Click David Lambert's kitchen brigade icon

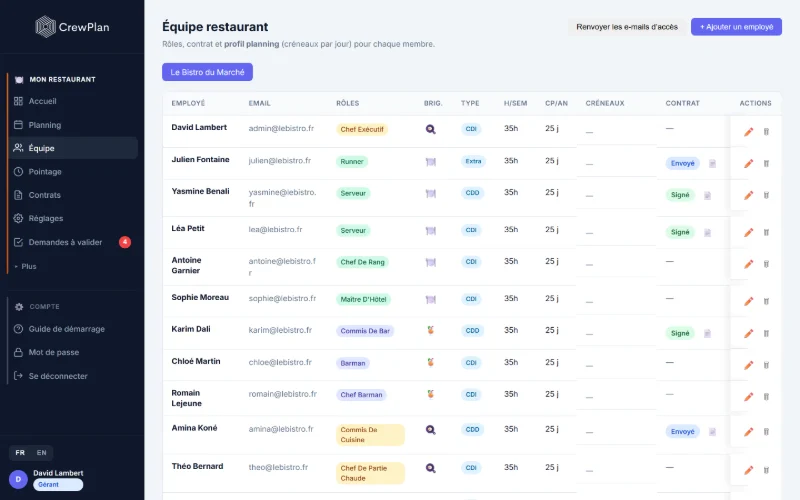pos(431,130)
